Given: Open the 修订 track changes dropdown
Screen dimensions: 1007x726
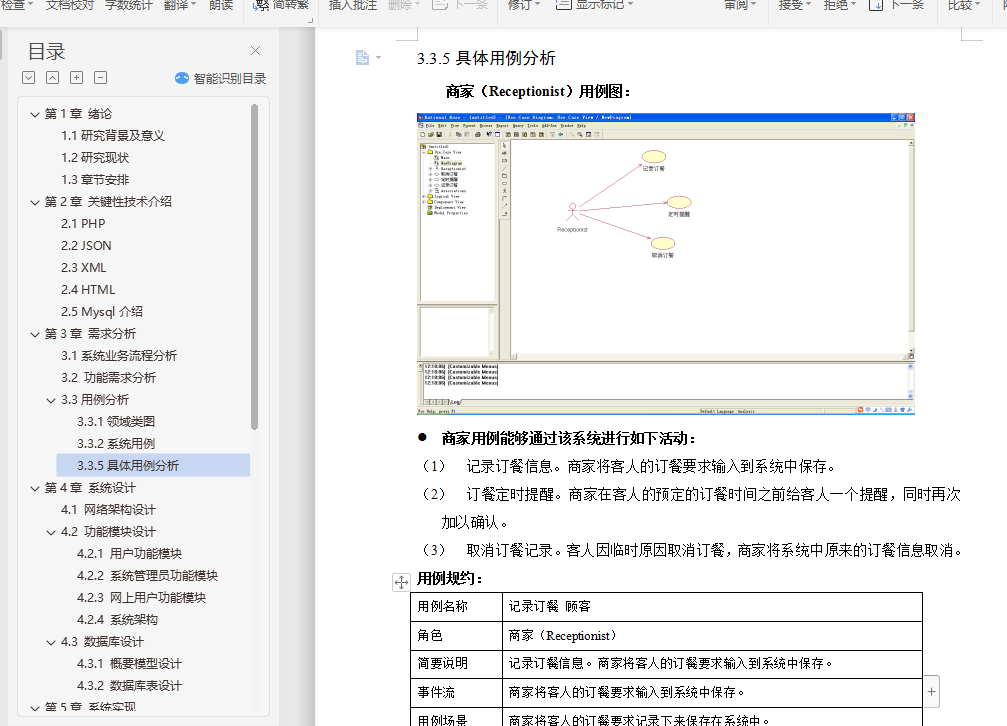Looking at the screenshot, I should click(524, 6).
